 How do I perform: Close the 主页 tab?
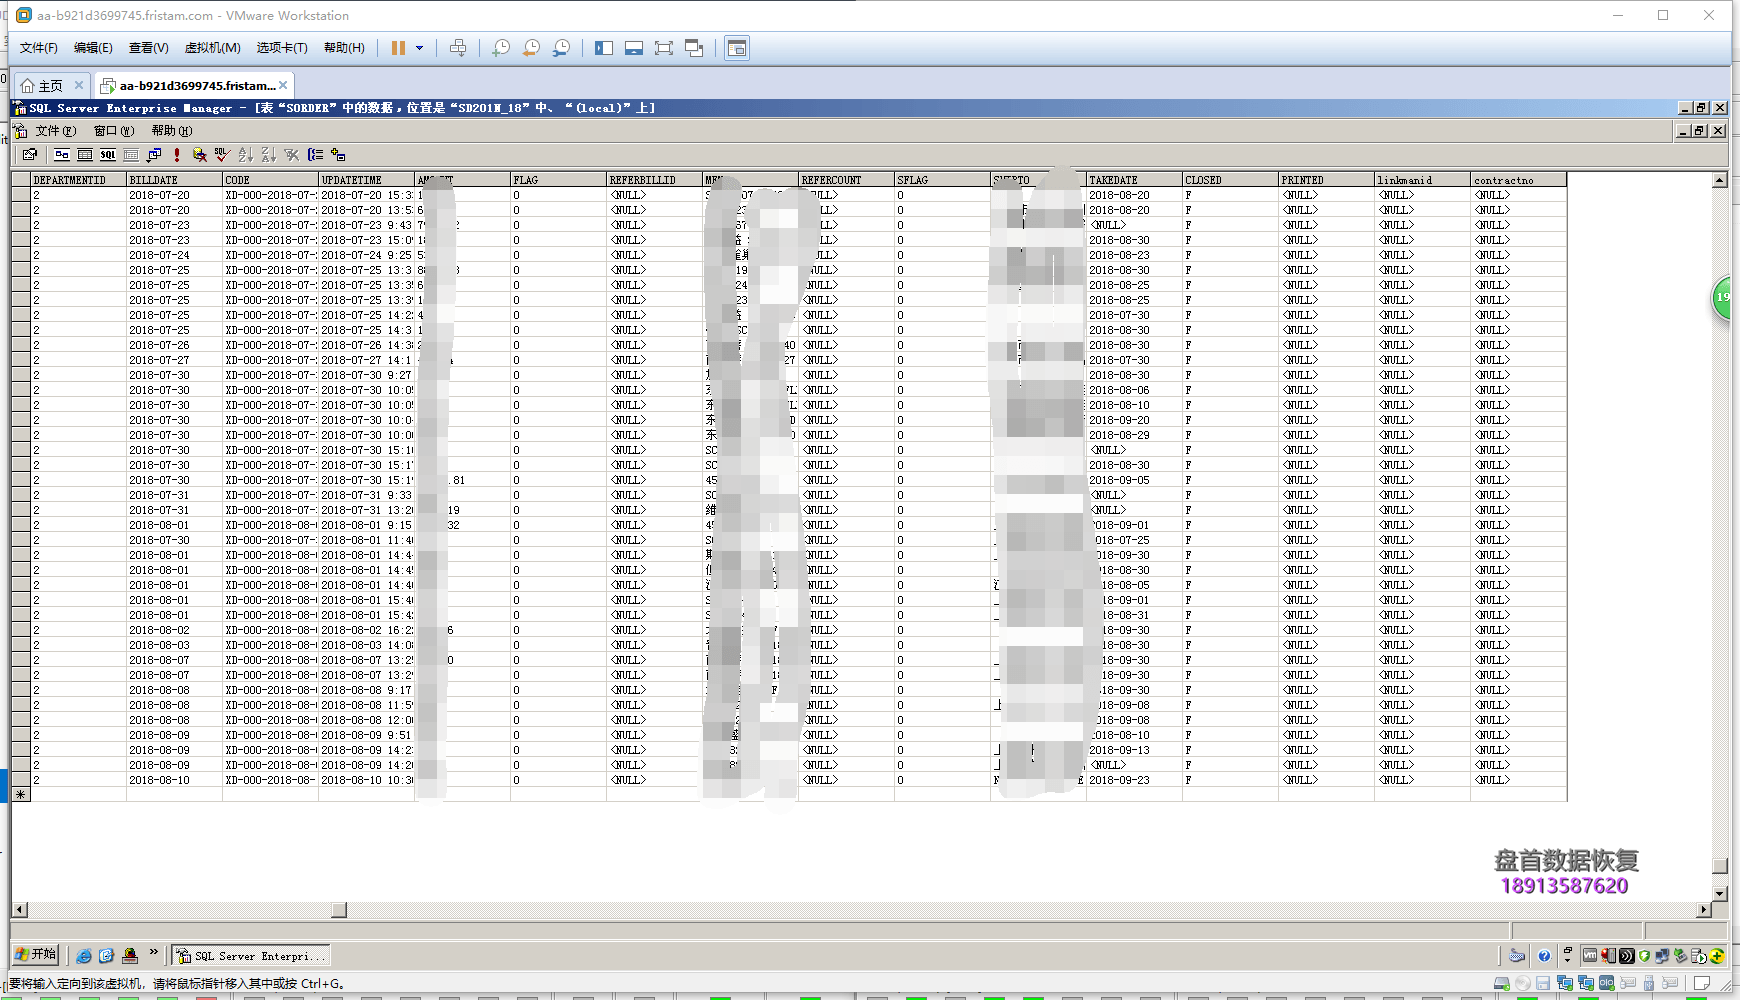[79, 85]
